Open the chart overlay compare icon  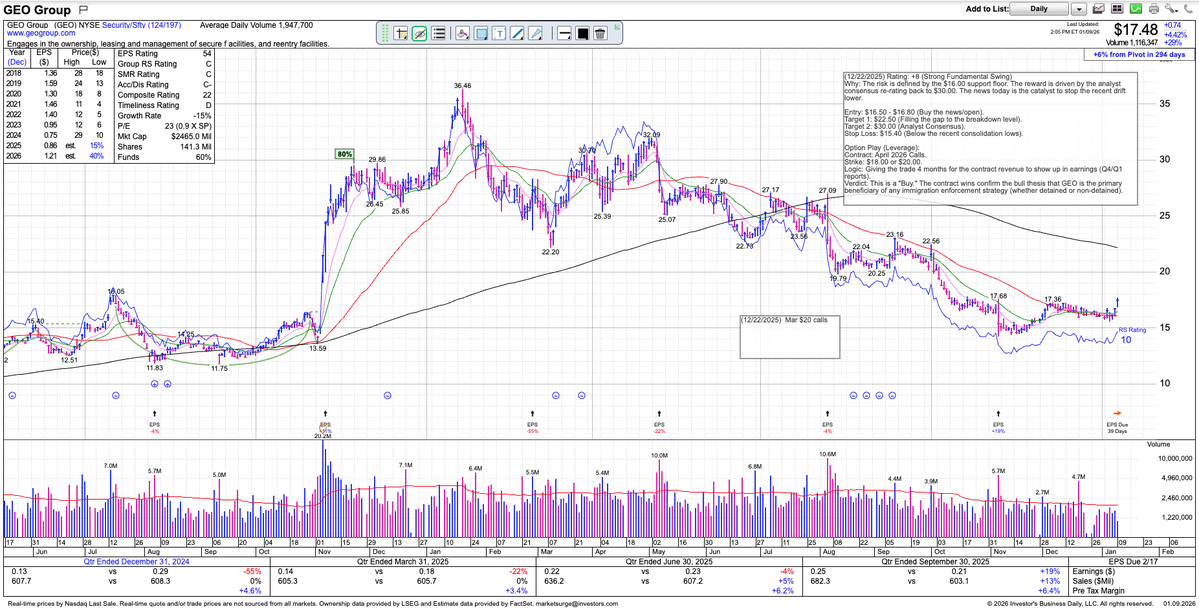tap(1099, 8)
